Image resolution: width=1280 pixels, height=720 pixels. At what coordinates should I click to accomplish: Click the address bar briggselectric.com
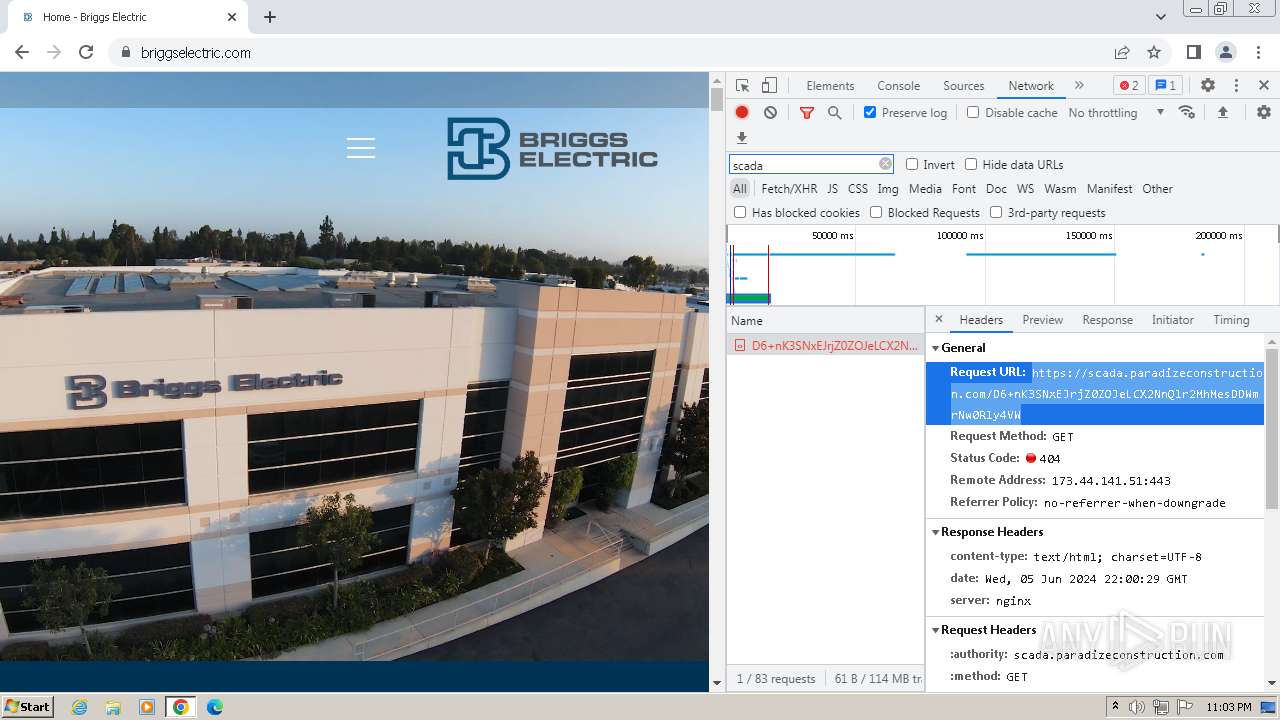click(x=196, y=53)
